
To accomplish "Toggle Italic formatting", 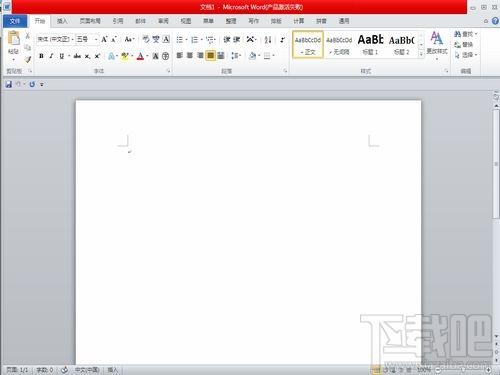I will [x=51, y=56].
